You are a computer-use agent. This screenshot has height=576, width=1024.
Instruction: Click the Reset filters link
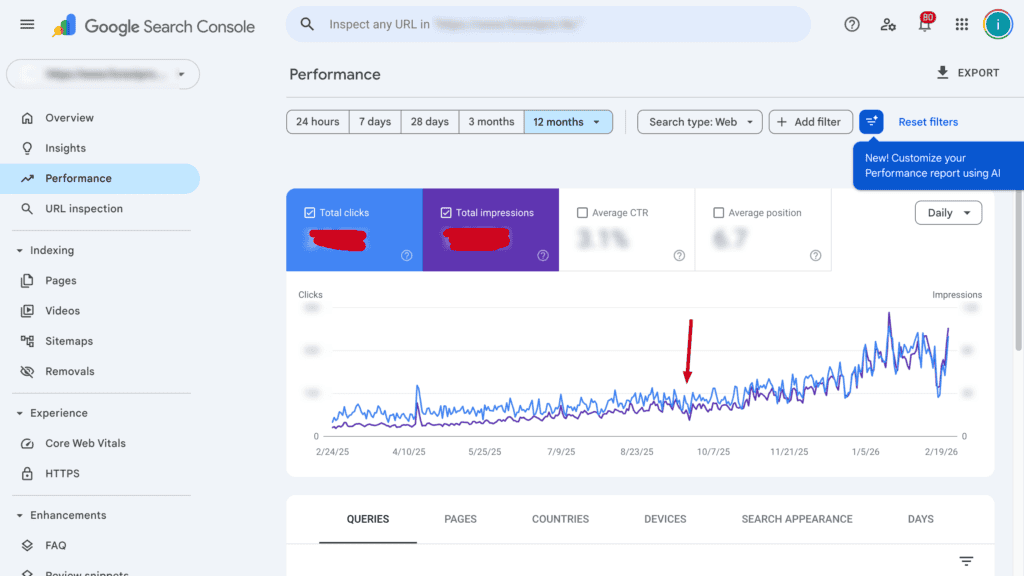coord(928,122)
